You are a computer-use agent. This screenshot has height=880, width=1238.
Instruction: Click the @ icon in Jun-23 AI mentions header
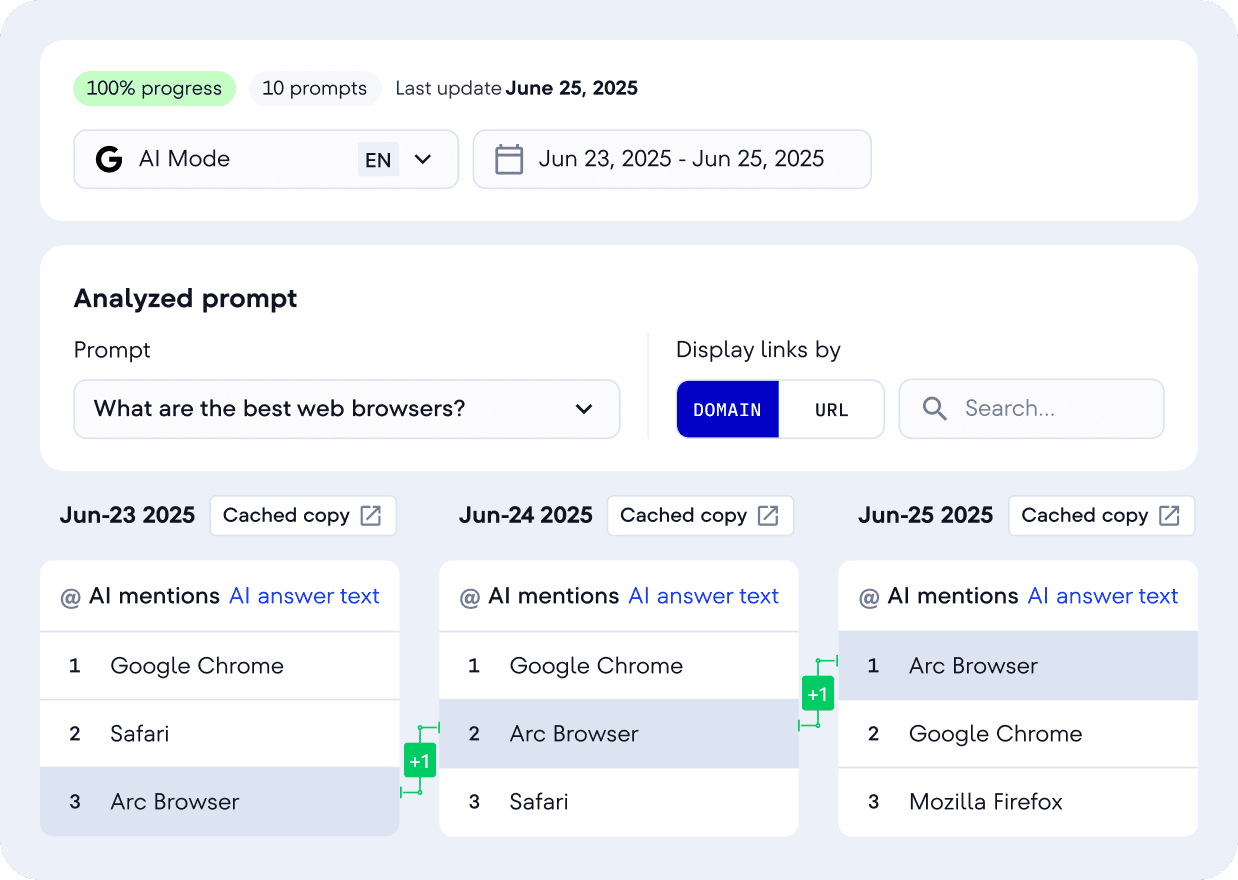tap(70, 597)
